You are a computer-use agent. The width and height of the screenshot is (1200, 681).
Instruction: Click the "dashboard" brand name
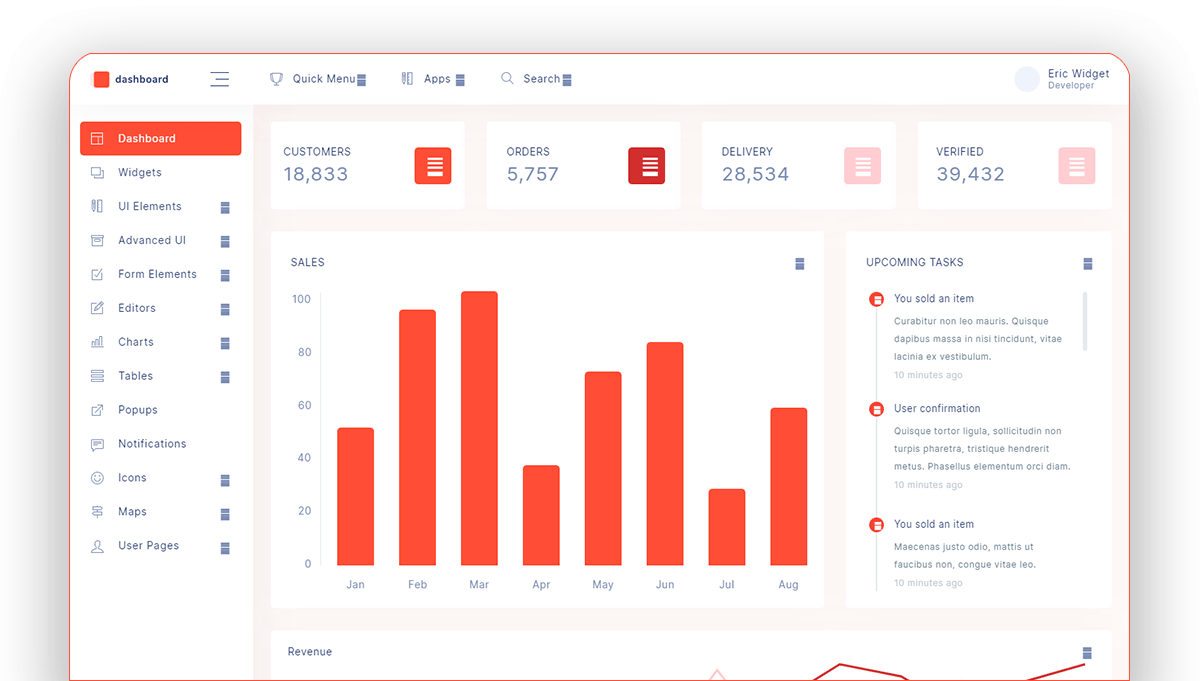tap(142, 80)
